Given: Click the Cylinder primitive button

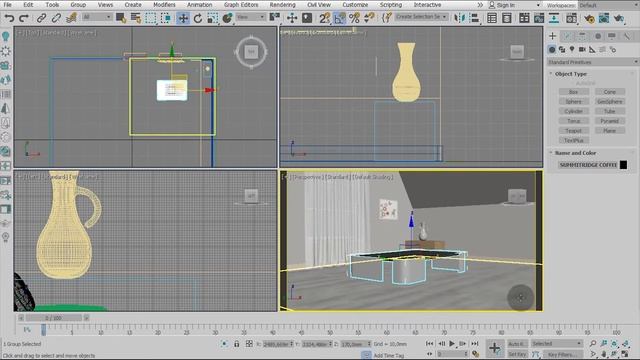Looking at the screenshot, I should (x=573, y=111).
